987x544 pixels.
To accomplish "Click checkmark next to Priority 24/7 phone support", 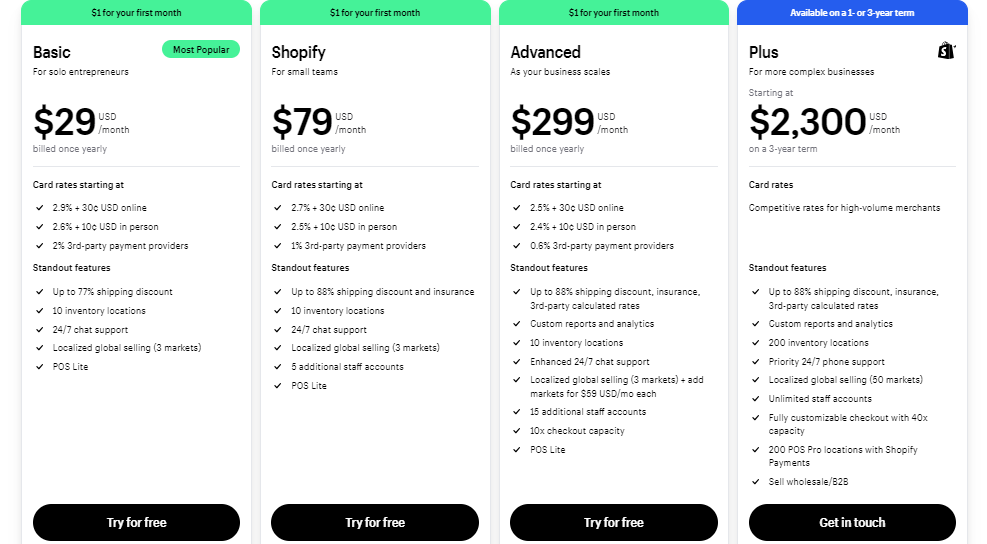I will tap(755, 361).
